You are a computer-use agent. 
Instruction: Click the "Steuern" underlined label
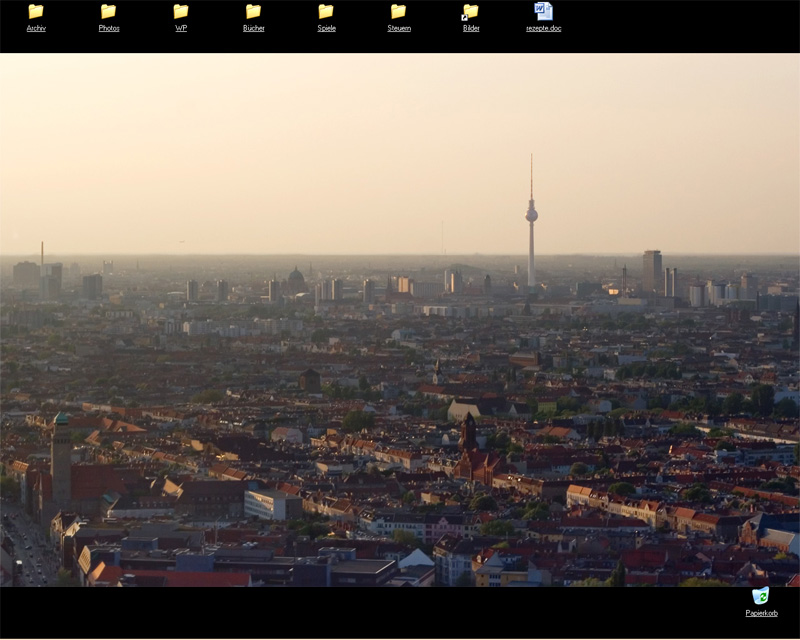coord(399,28)
